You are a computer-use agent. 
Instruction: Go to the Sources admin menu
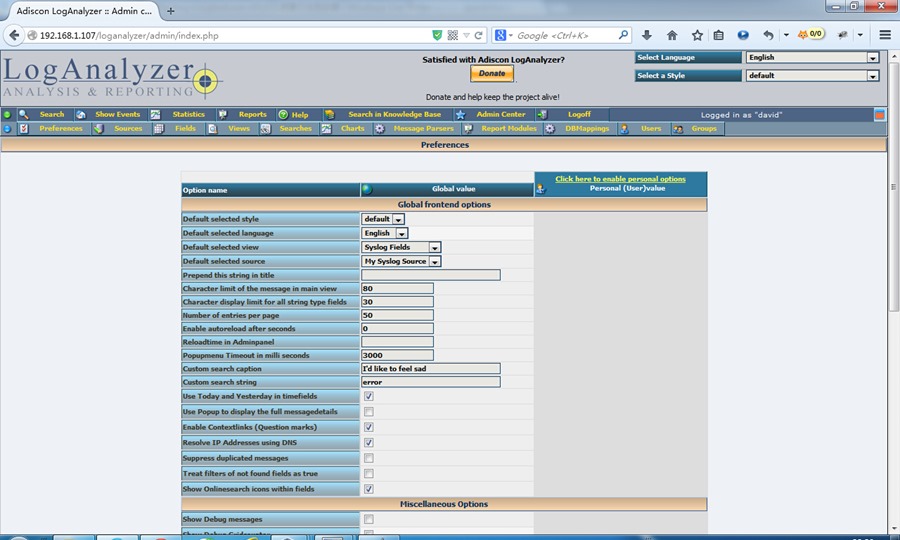pos(128,129)
